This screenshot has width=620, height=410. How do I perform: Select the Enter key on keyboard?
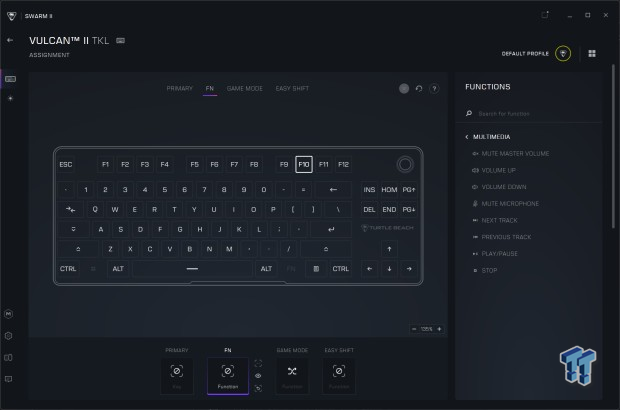(331, 229)
